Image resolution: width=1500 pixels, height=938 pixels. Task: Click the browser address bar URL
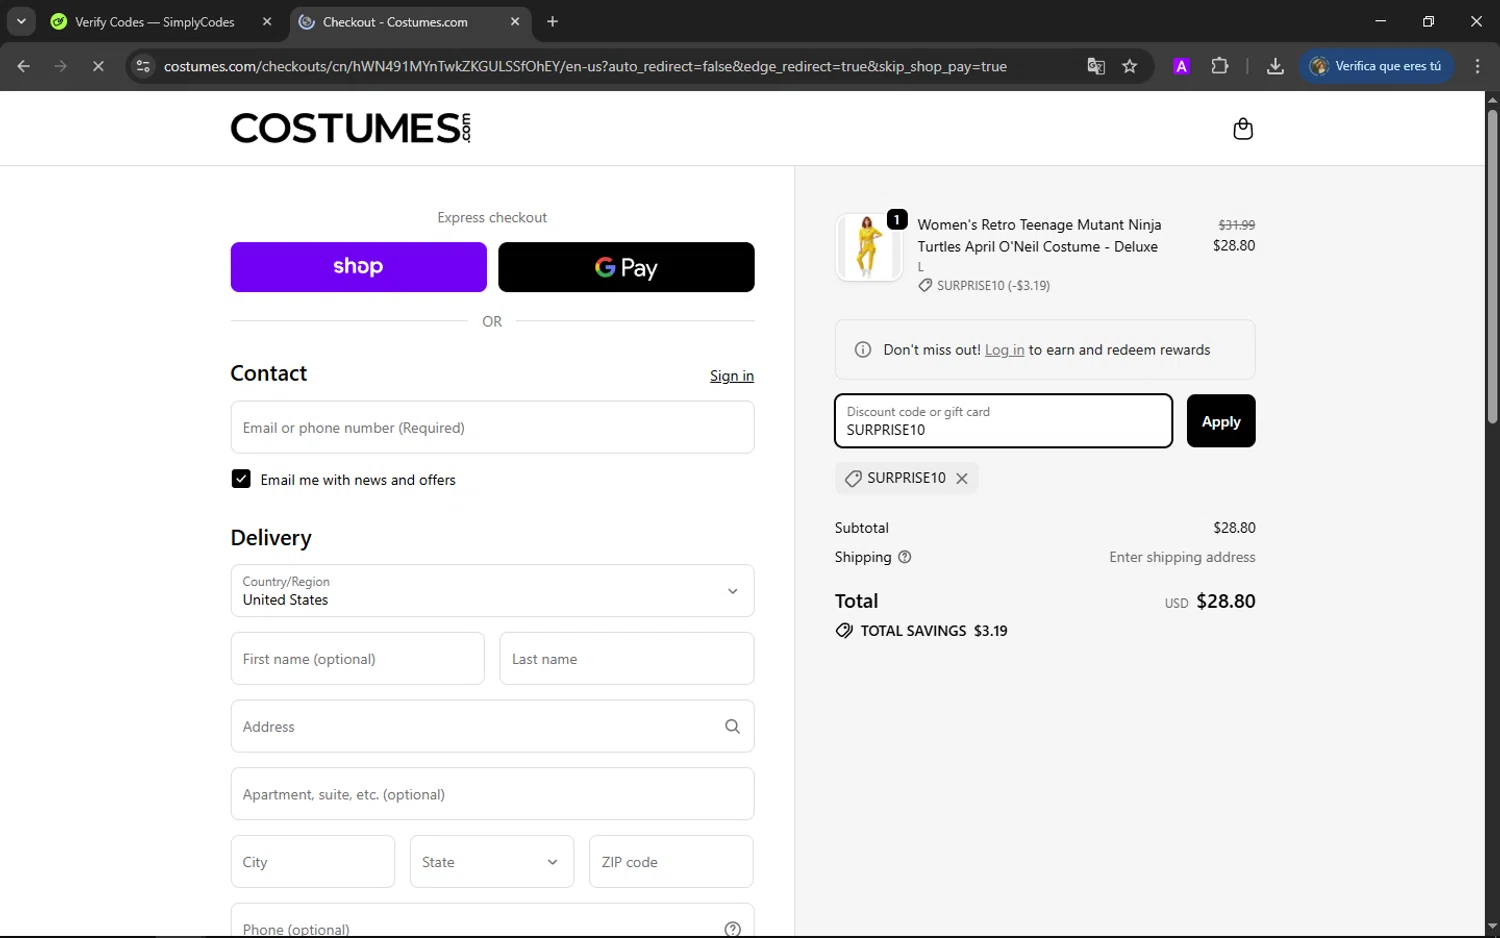point(585,66)
